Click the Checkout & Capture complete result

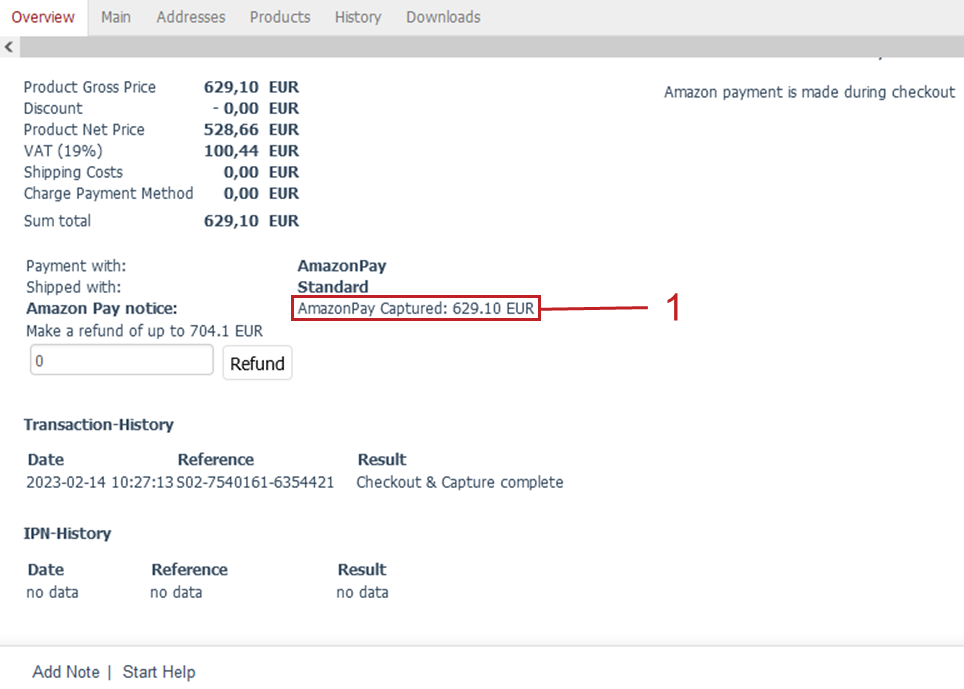coord(460,482)
